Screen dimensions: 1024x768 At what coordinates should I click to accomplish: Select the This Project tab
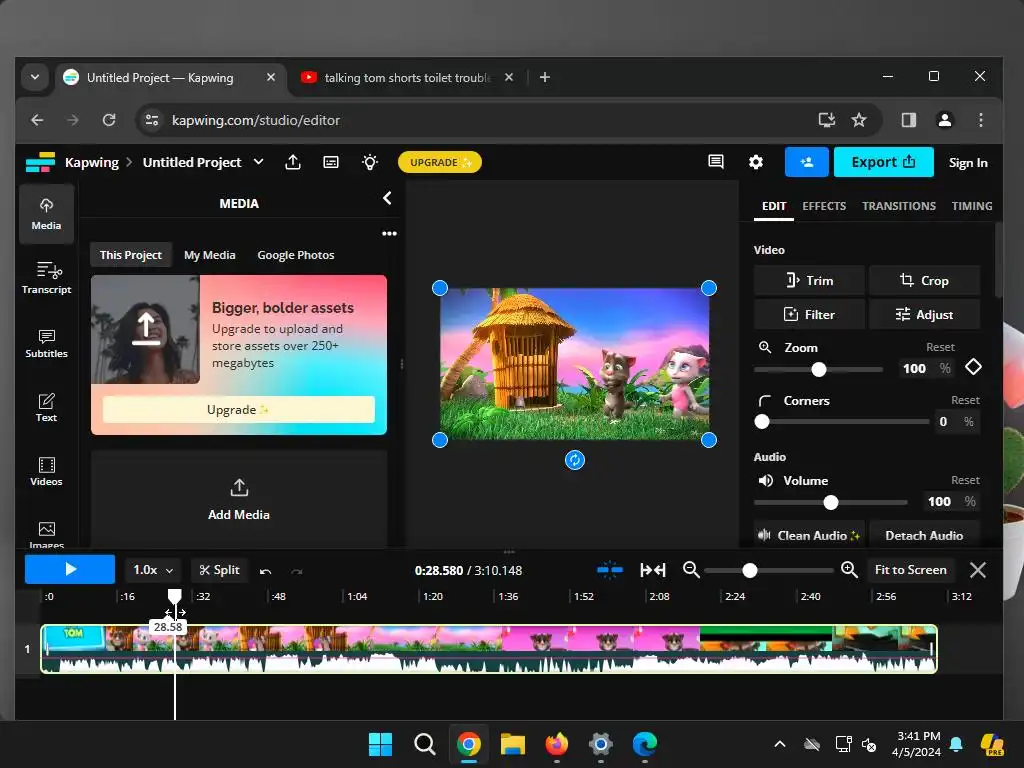(x=131, y=255)
